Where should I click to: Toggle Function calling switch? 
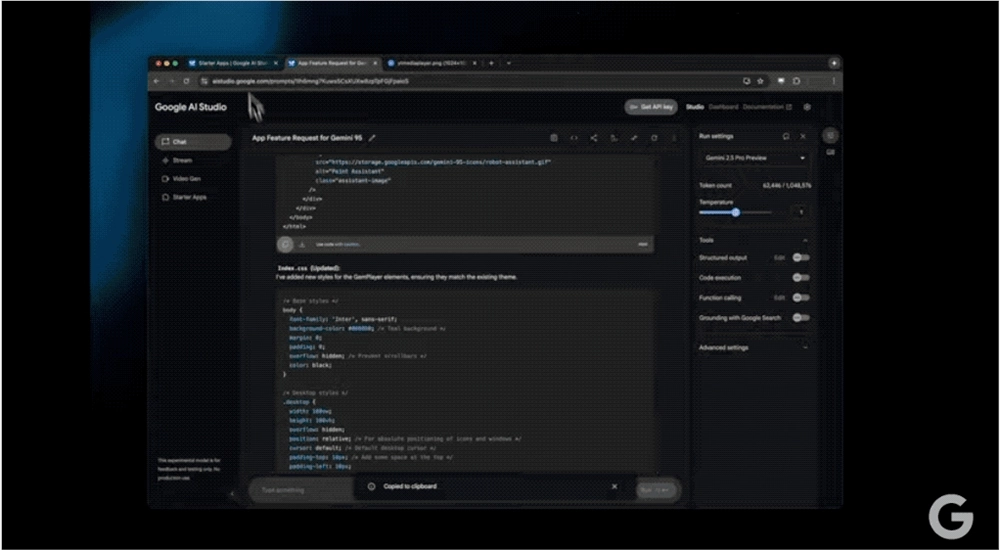(x=801, y=297)
